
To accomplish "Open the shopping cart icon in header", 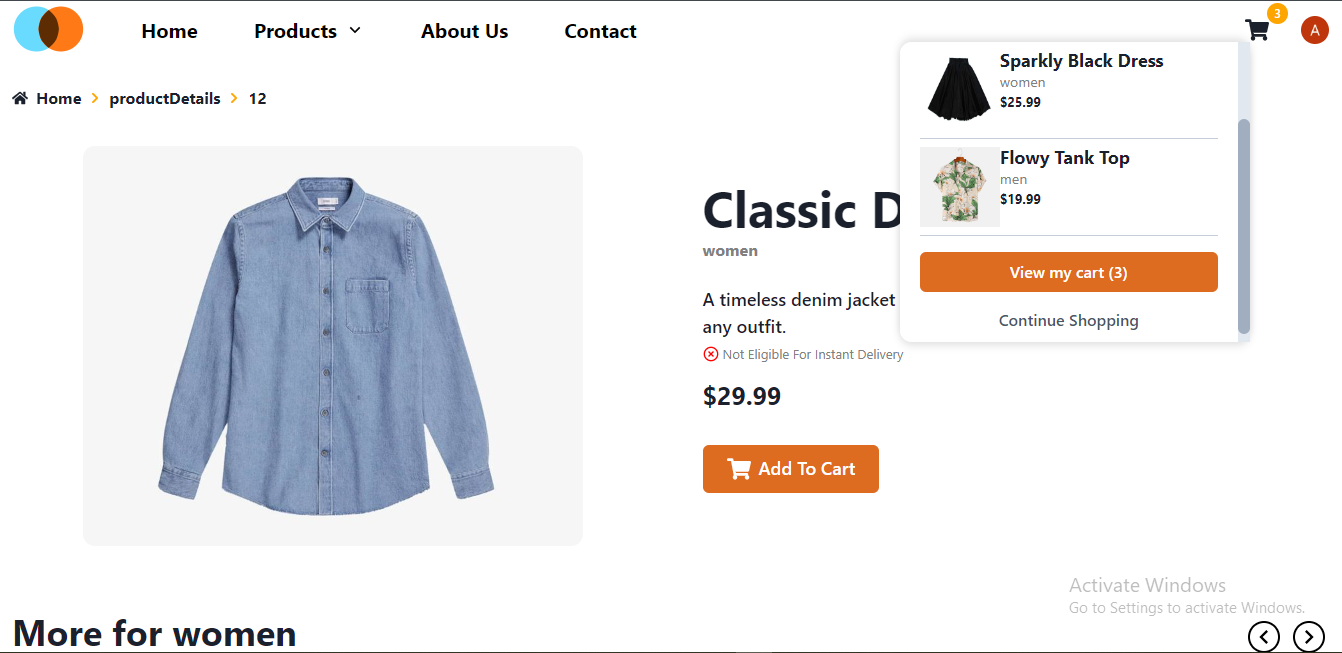I will 1257,30.
